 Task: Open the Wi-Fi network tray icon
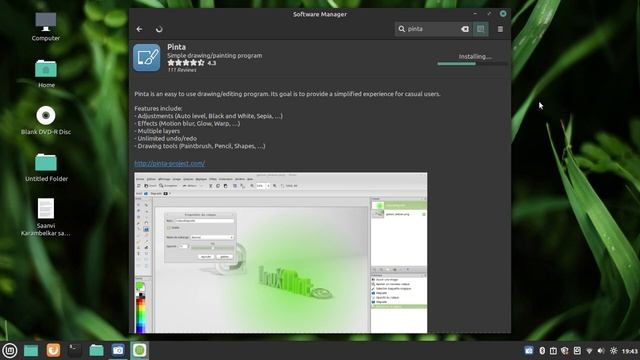pos(589,351)
